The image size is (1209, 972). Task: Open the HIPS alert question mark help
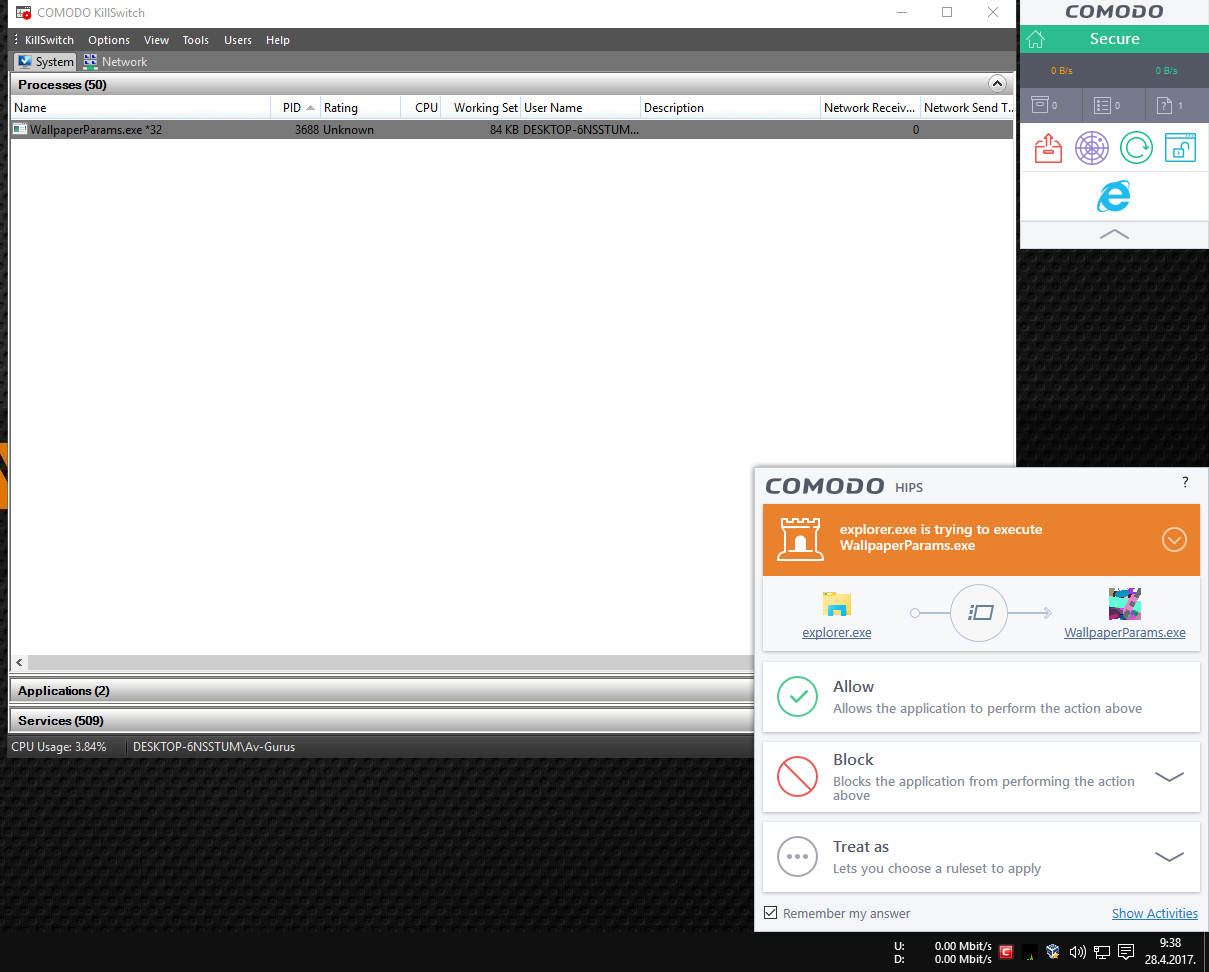click(1186, 482)
